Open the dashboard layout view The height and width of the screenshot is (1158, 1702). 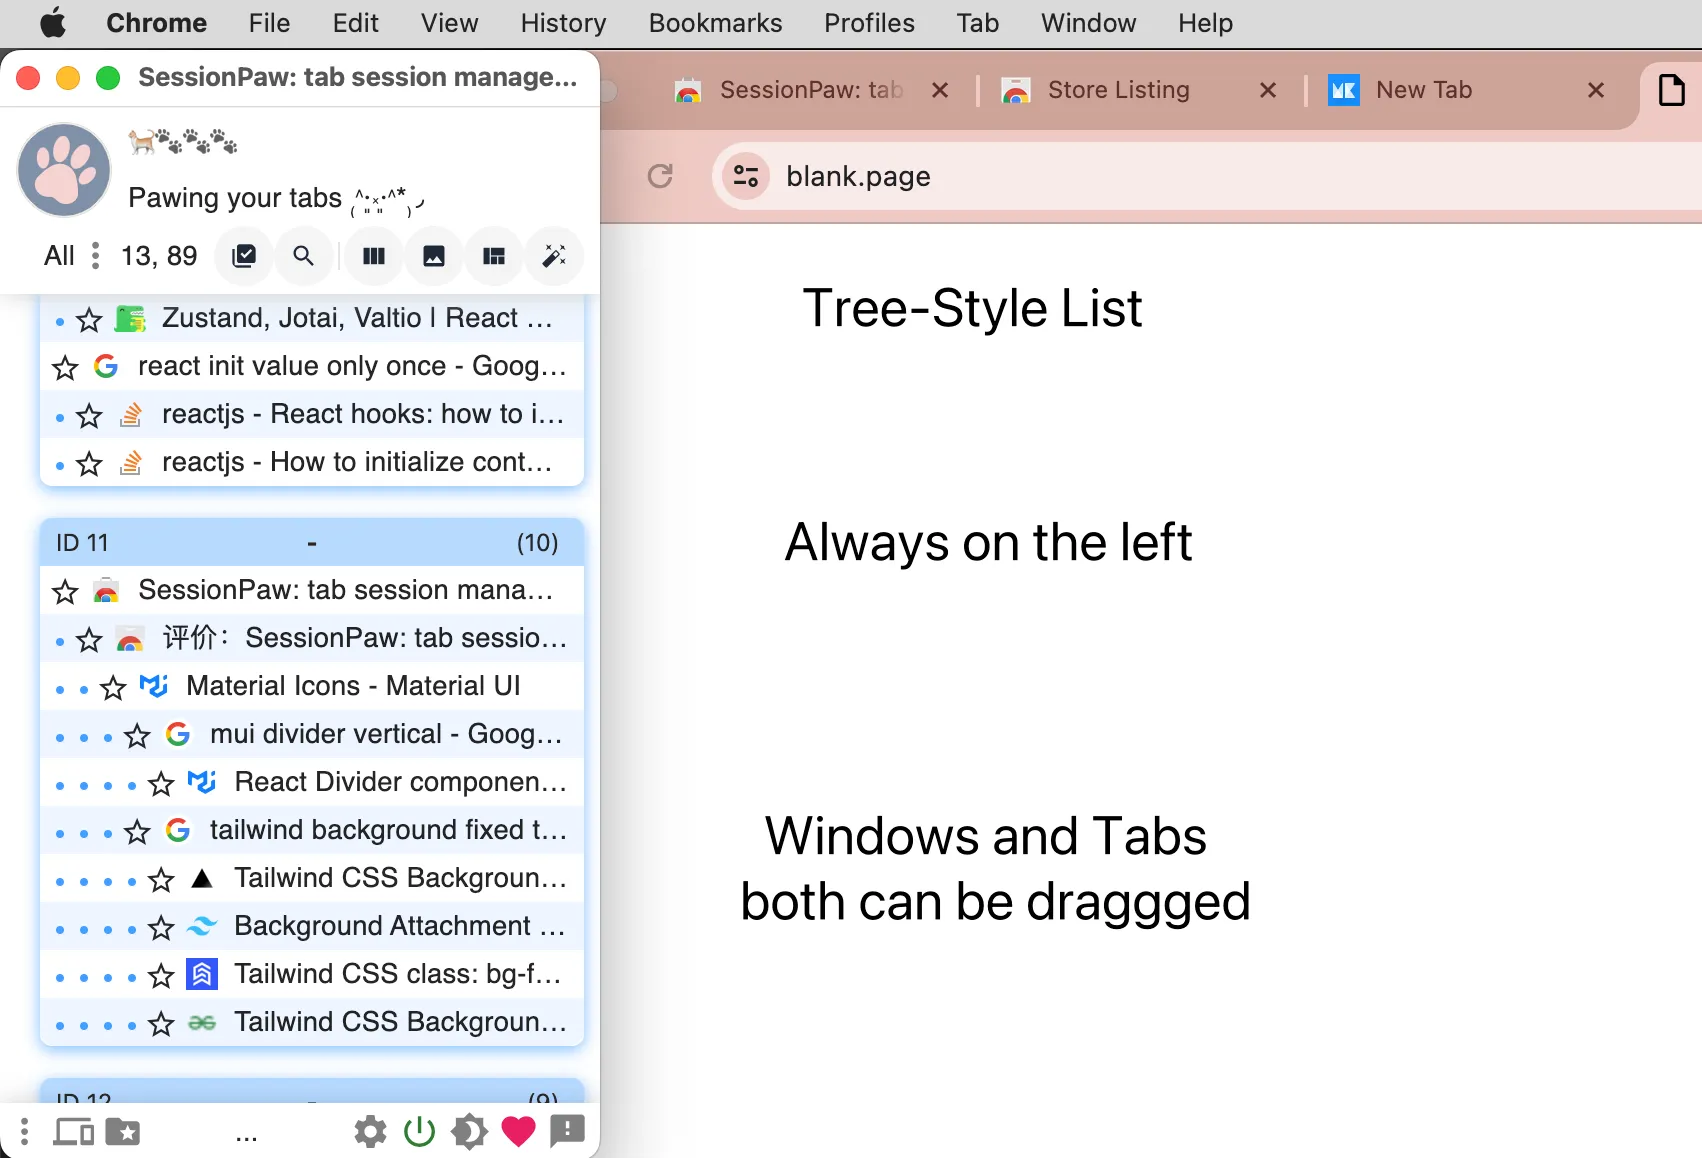494,256
